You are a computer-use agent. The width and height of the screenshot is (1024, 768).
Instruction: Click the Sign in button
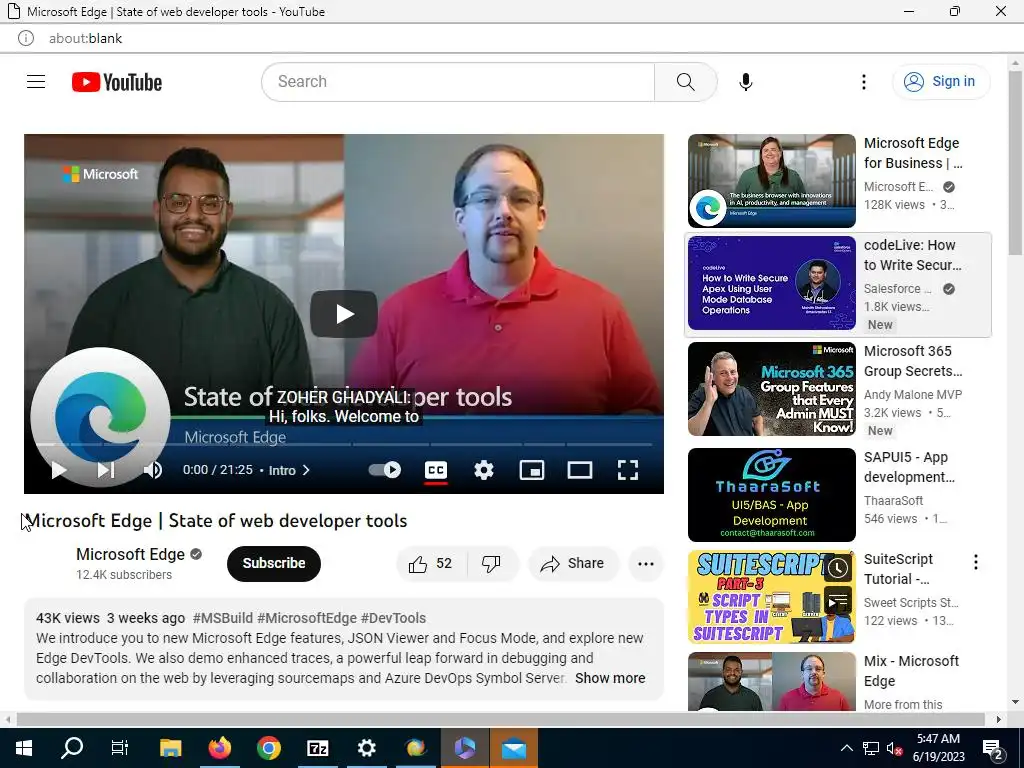coord(941,82)
